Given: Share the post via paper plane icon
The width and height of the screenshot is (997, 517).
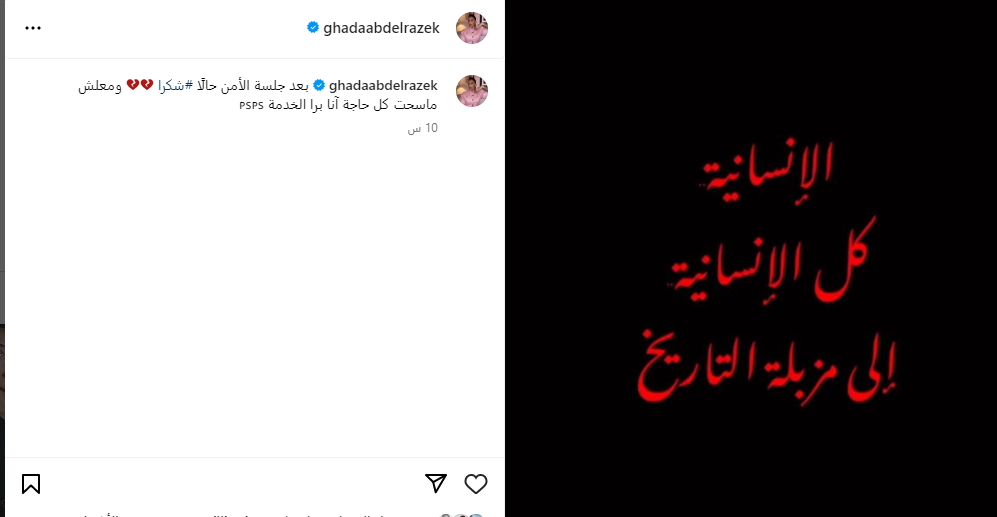Looking at the screenshot, I should [436, 483].
